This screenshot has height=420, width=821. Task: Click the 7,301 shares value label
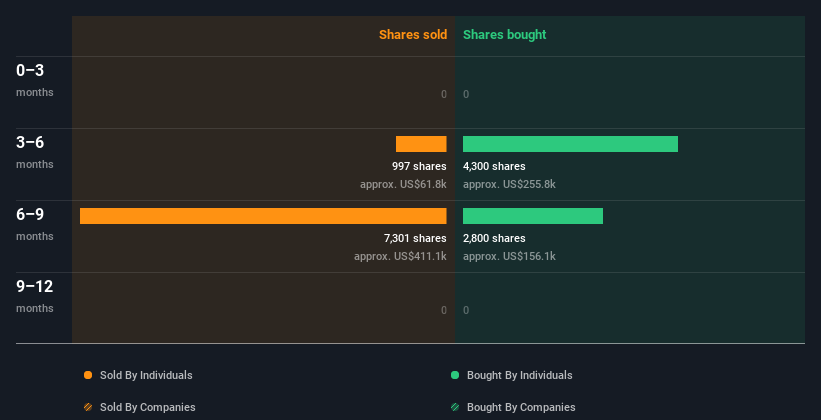click(415, 238)
